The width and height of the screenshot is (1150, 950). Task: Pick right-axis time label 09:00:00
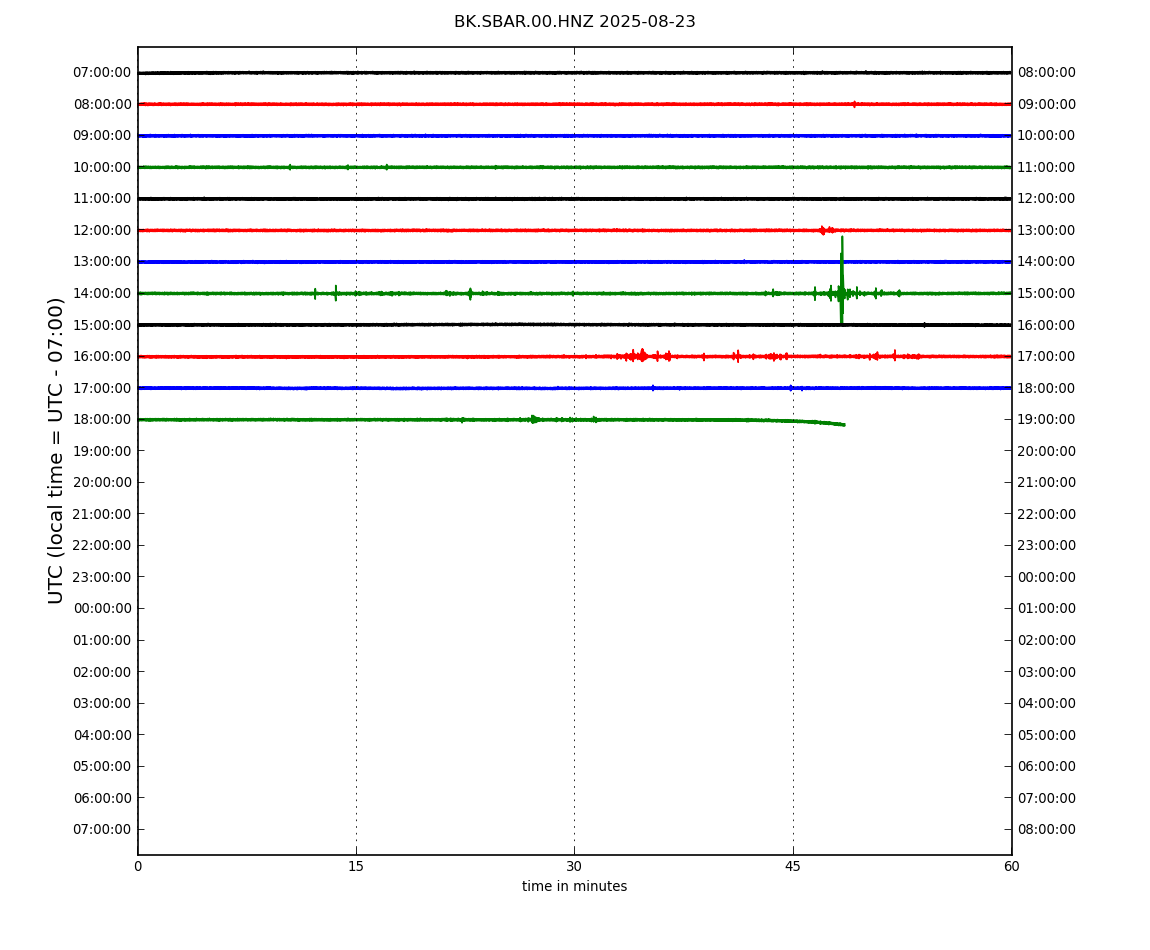[x=1047, y=104]
